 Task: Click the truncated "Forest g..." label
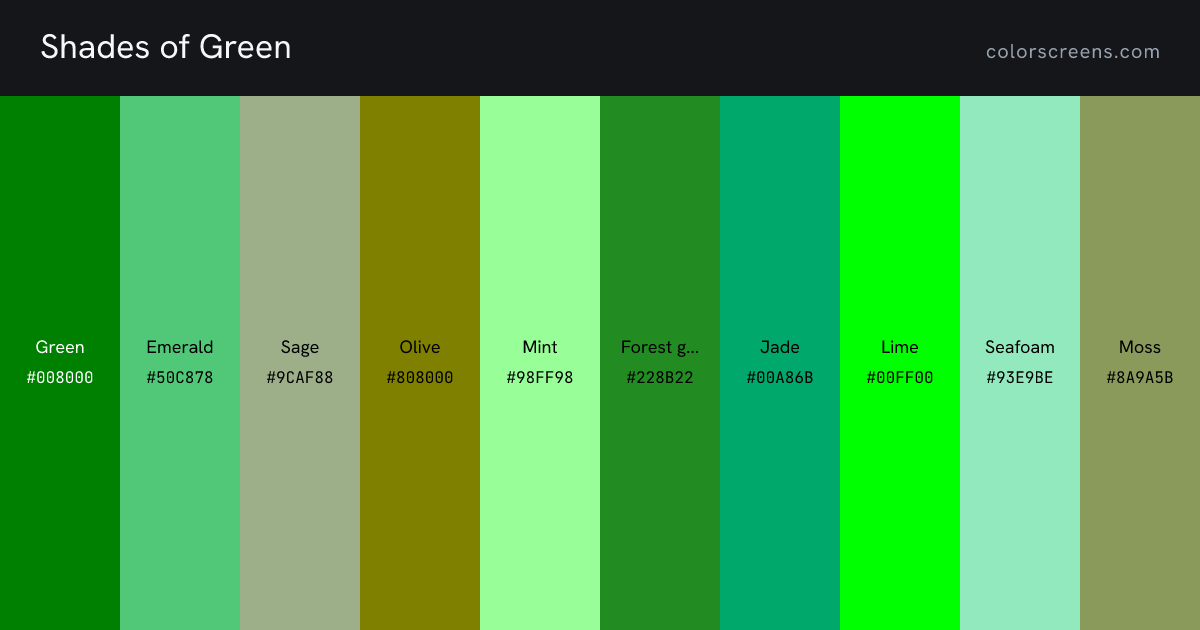click(660, 348)
